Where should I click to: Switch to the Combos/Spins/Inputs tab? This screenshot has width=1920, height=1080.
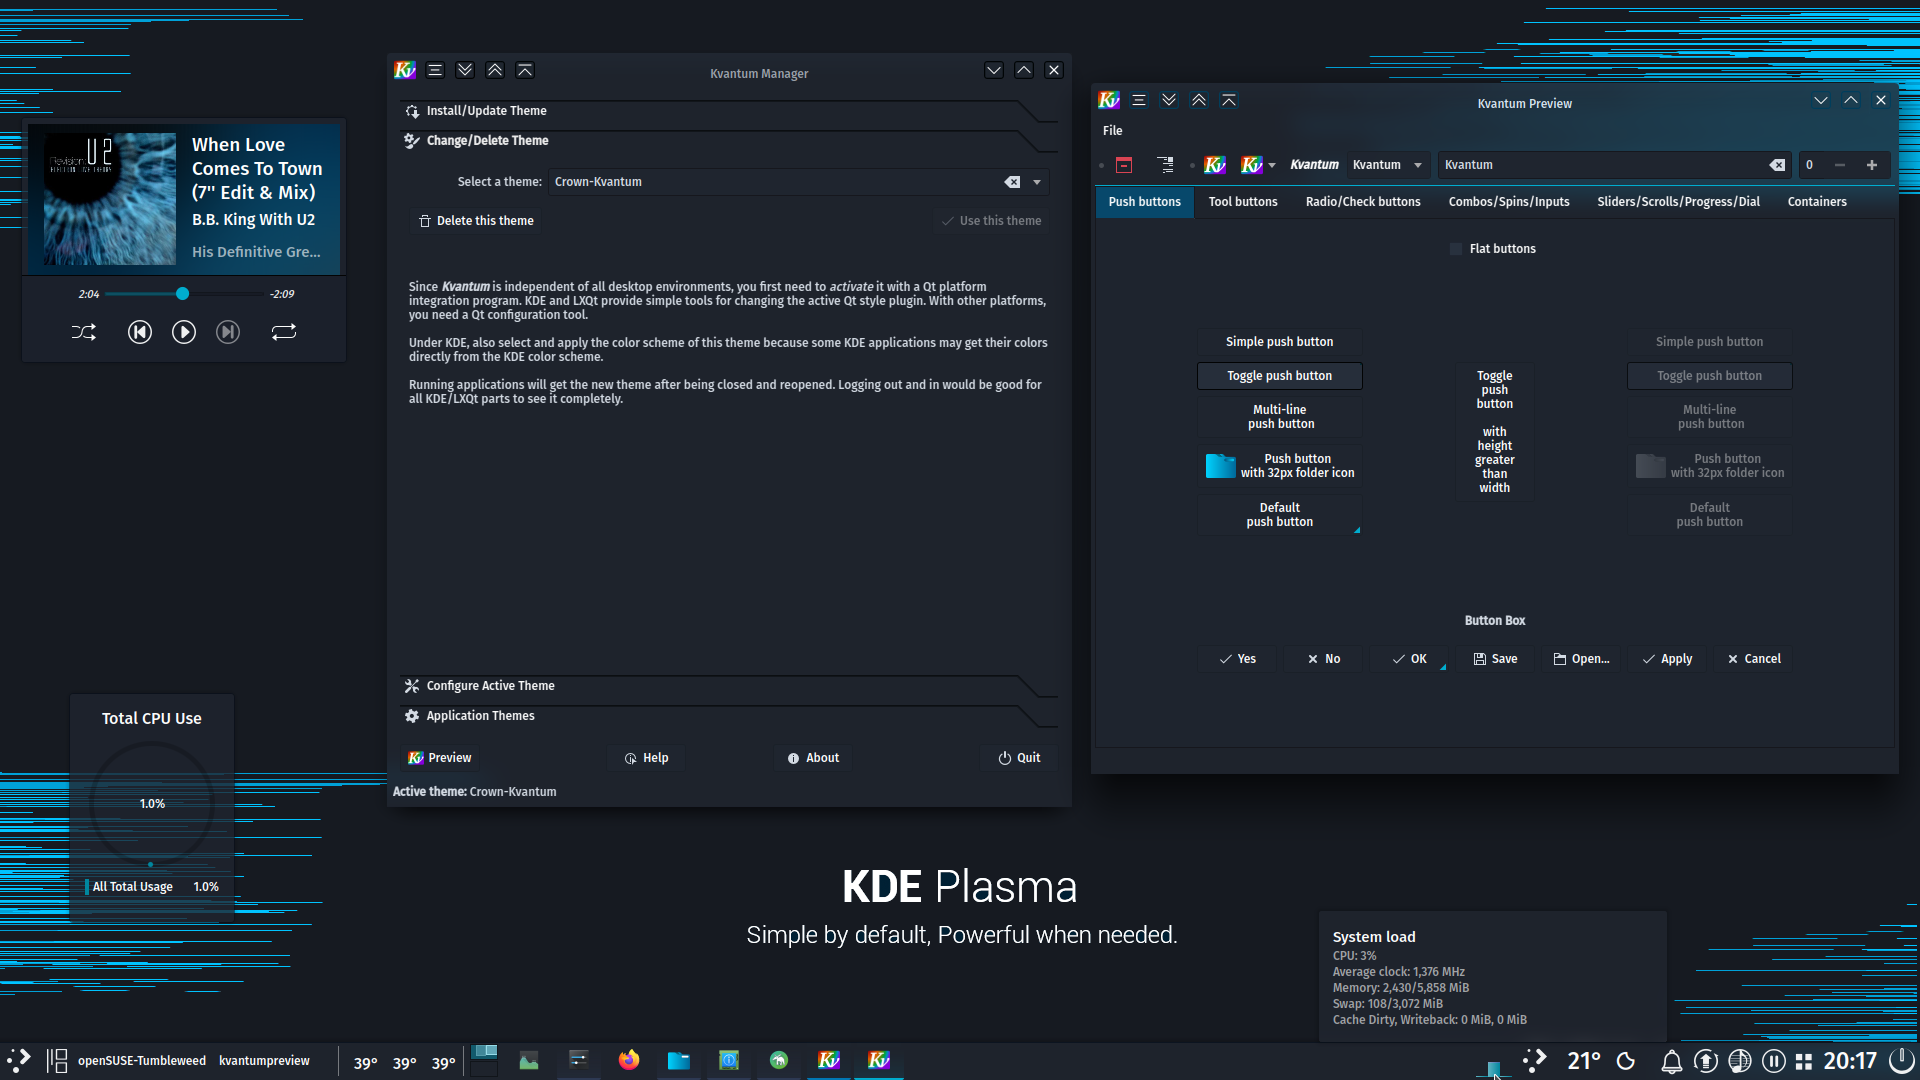pos(1509,202)
